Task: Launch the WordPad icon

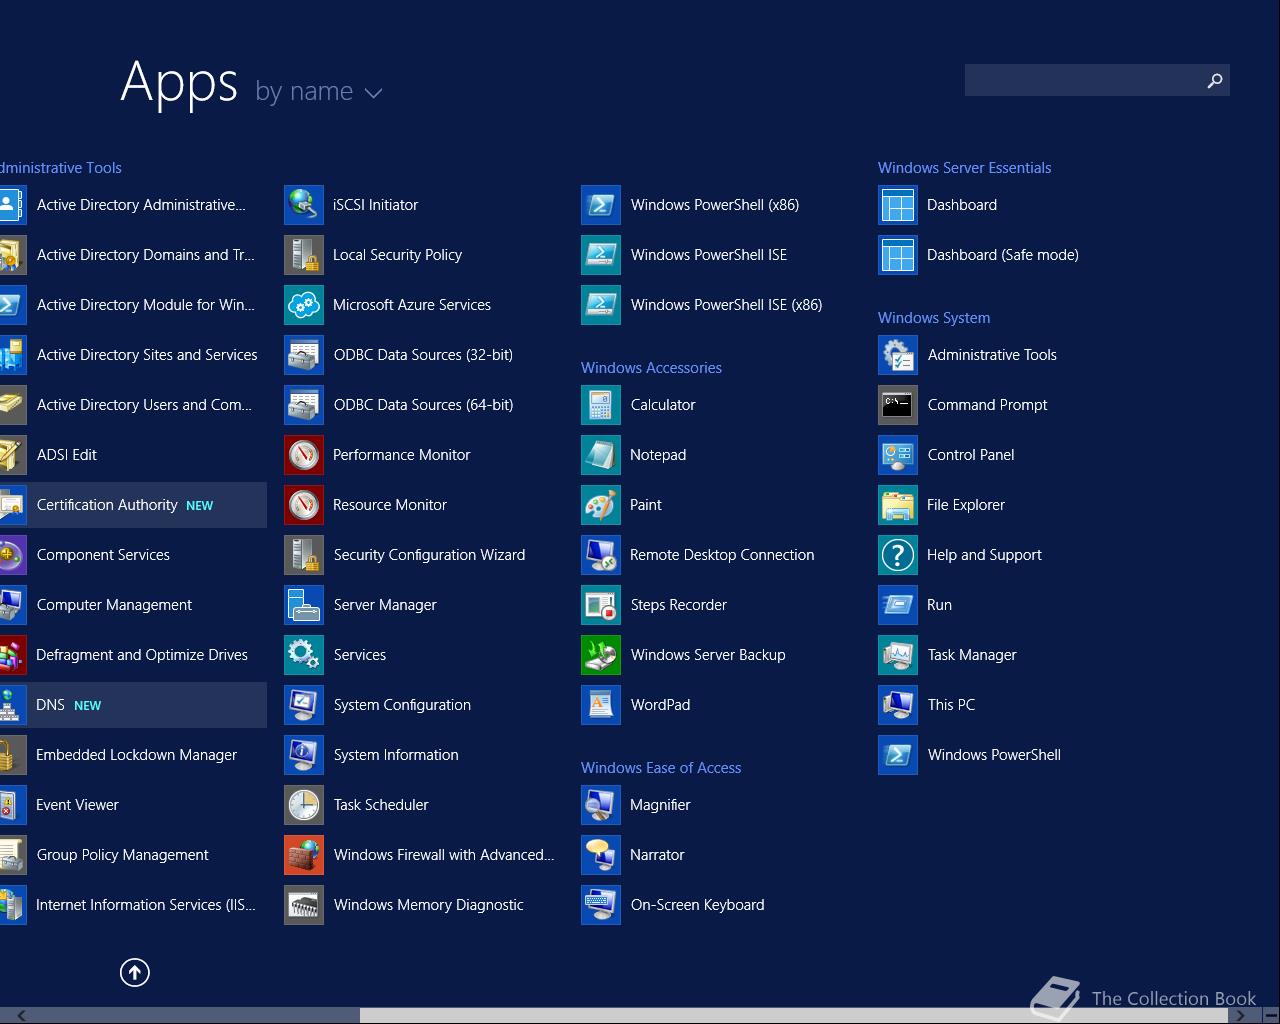Action: click(x=601, y=705)
